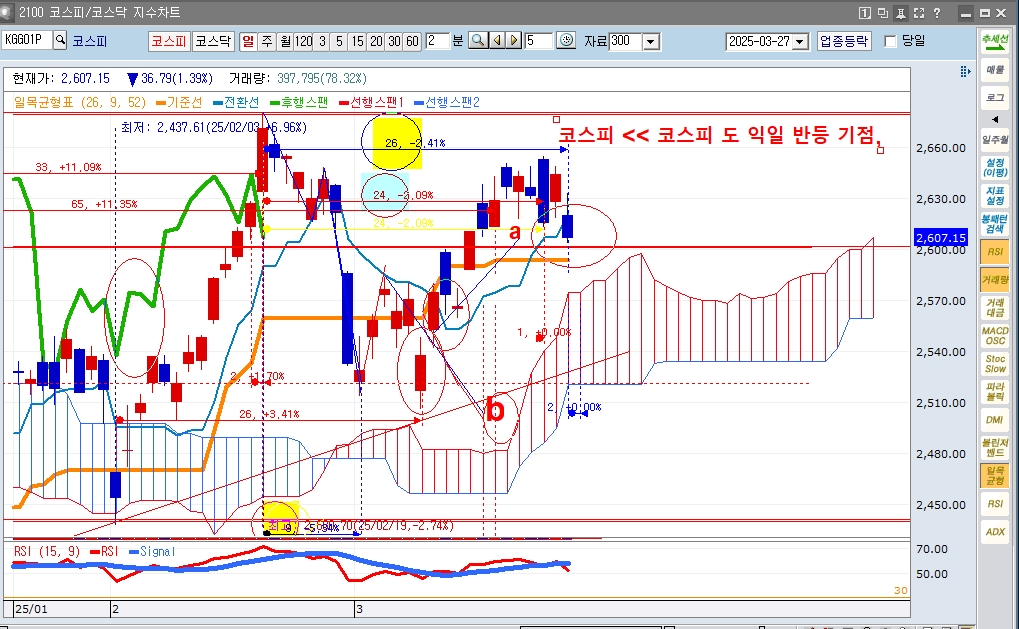Toggle the ADX indicator button
This screenshot has width=1019, height=629.
click(x=994, y=531)
